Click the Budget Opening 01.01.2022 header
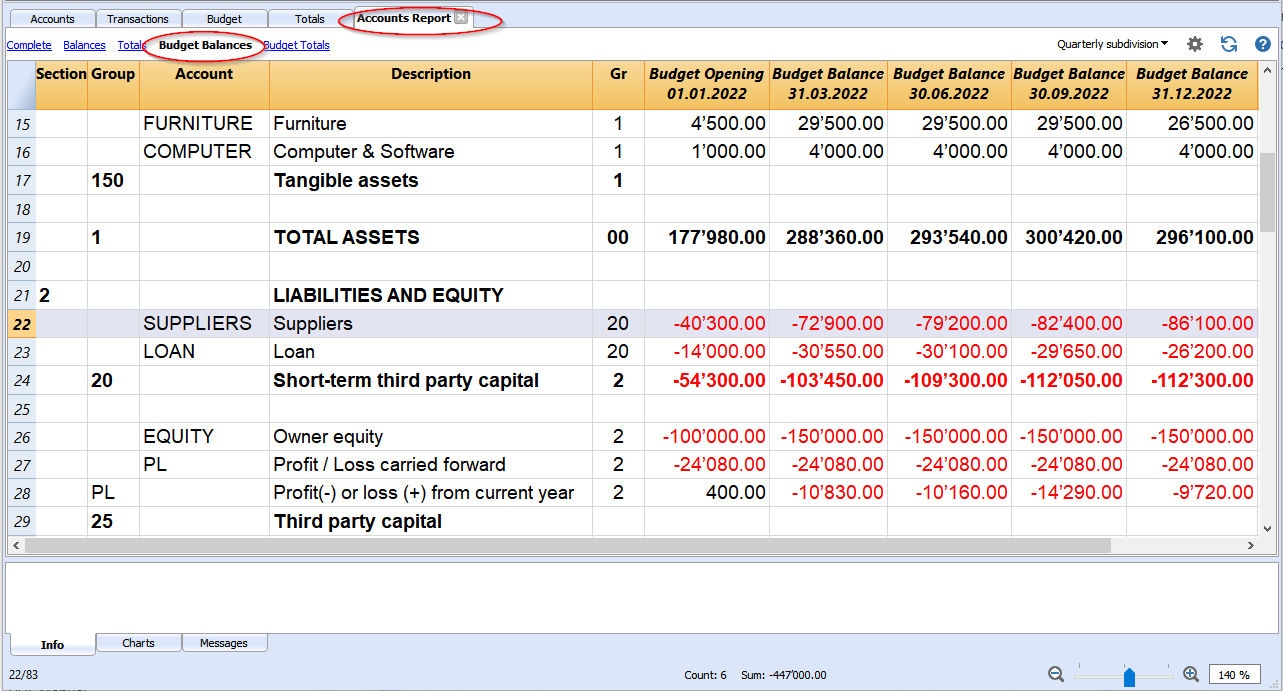Viewport: 1283px width, 691px height. 707,84
